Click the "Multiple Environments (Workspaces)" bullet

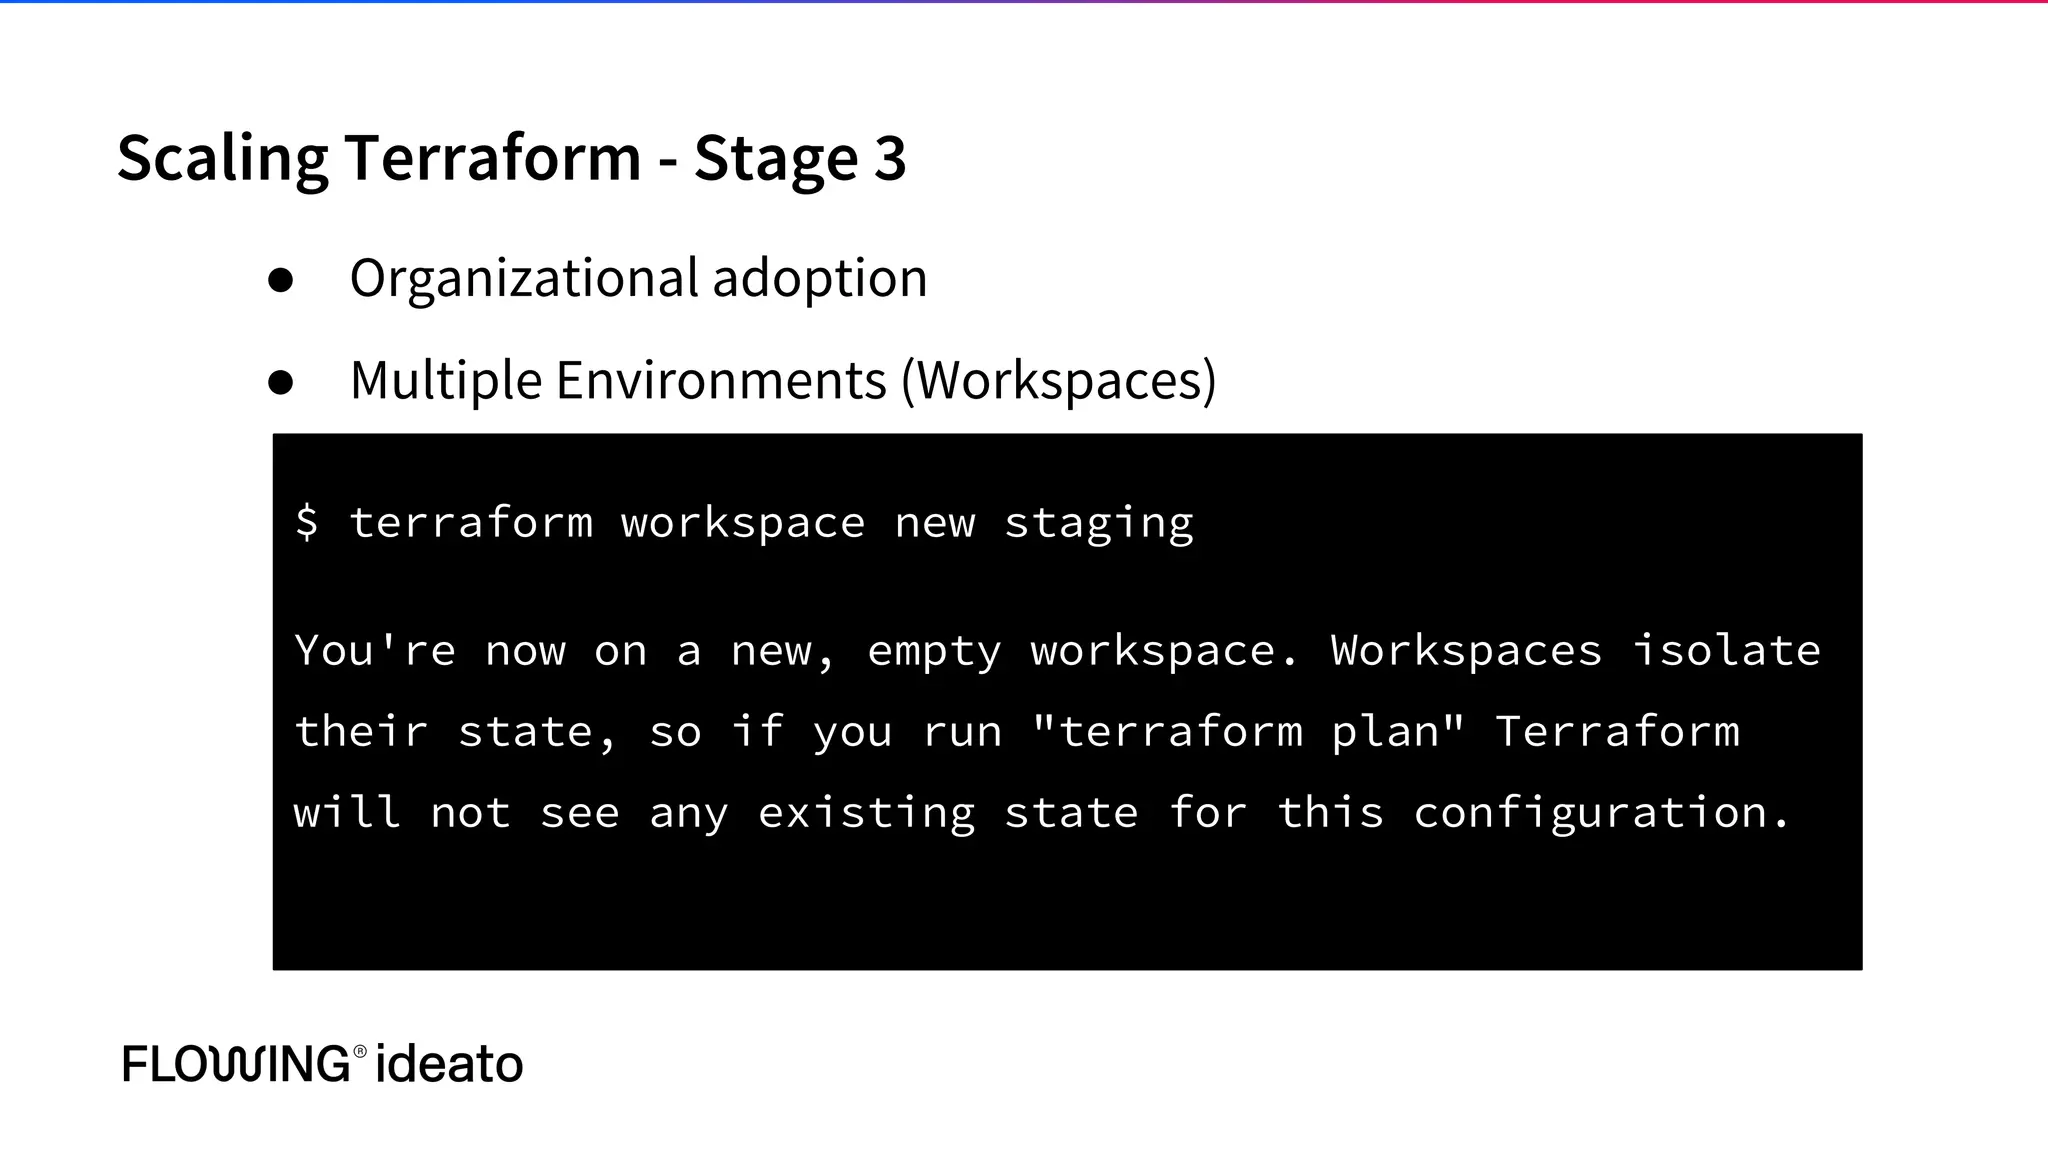point(783,380)
